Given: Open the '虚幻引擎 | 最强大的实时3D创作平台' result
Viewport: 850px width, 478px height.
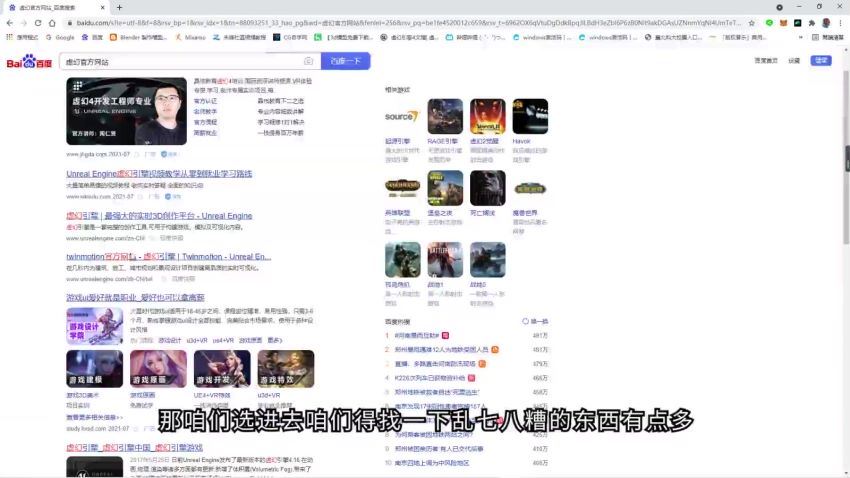Looking at the screenshot, I should tap(159, 216).
